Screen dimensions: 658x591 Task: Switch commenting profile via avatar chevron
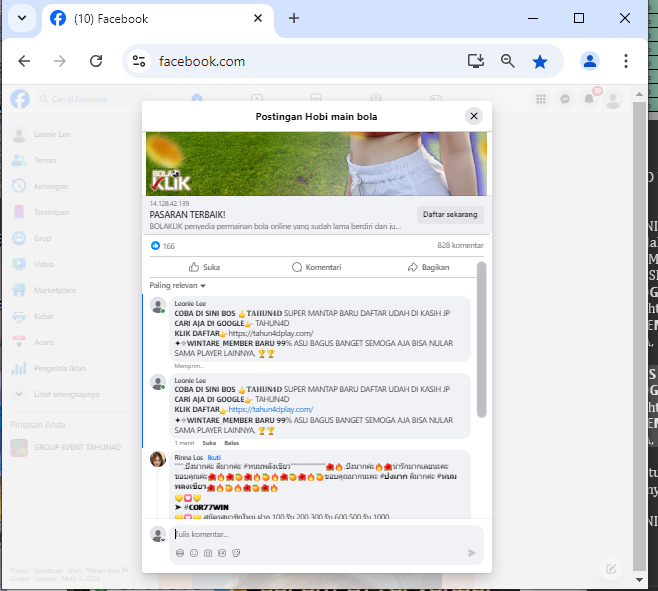163,540
